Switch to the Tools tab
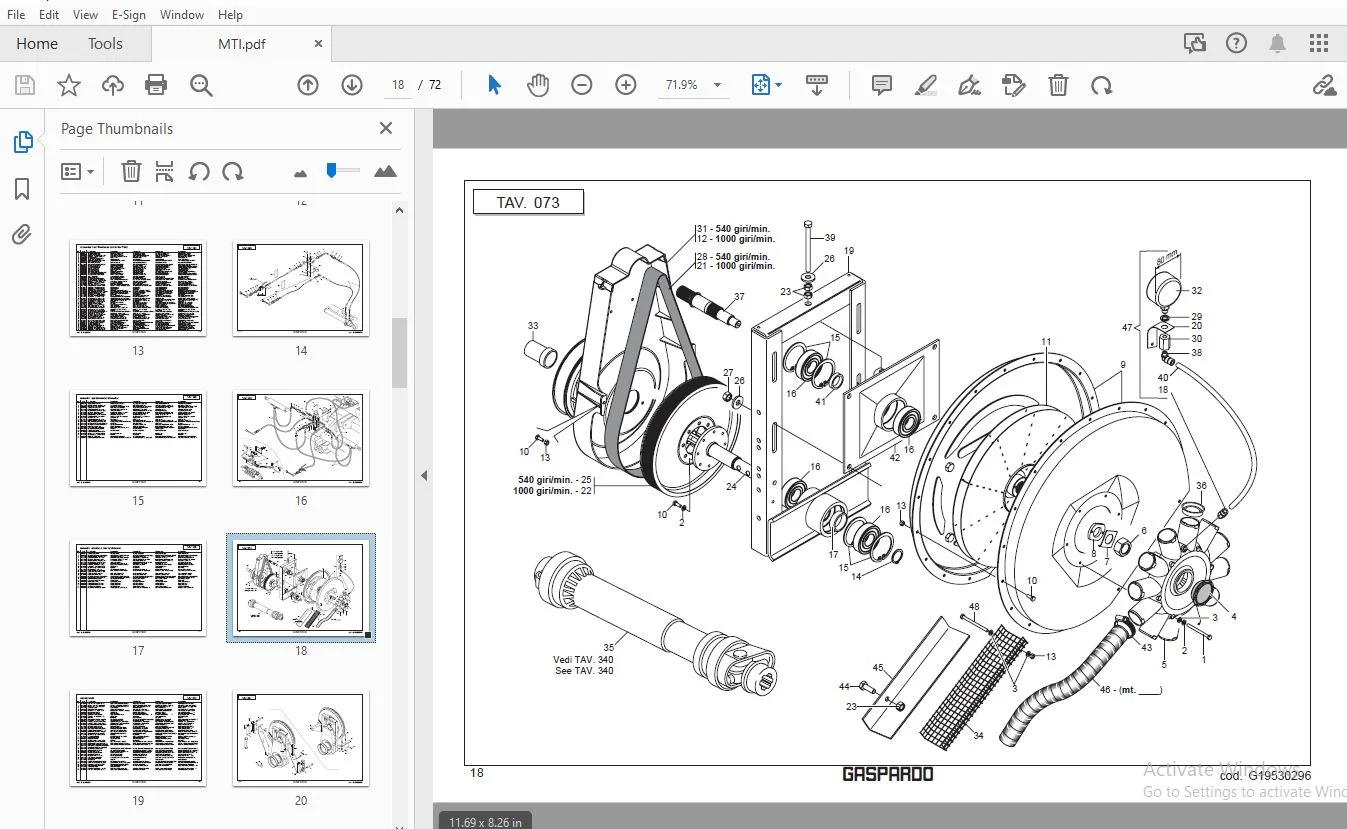 pyautogui.click(x=105, y=44)
